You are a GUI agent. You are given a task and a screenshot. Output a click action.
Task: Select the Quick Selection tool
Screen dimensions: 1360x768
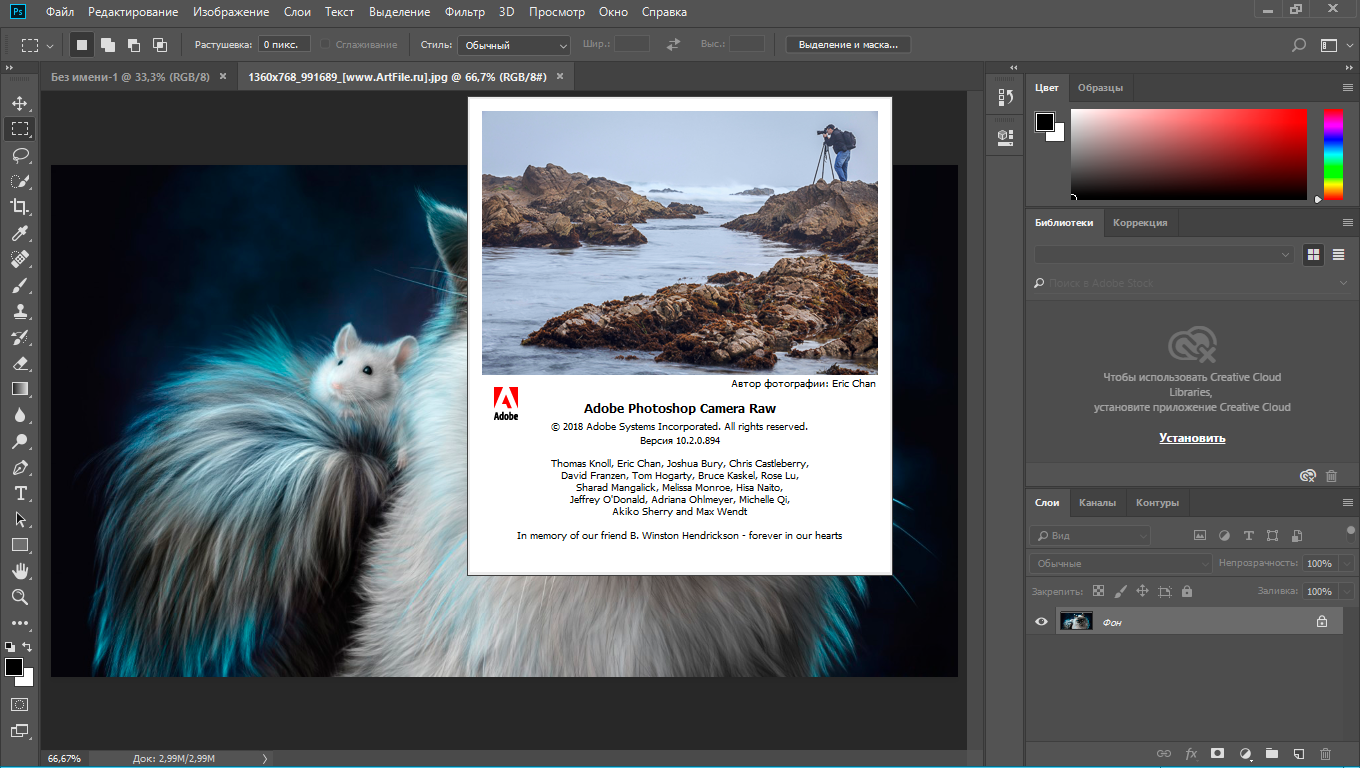tap(19, 181)
